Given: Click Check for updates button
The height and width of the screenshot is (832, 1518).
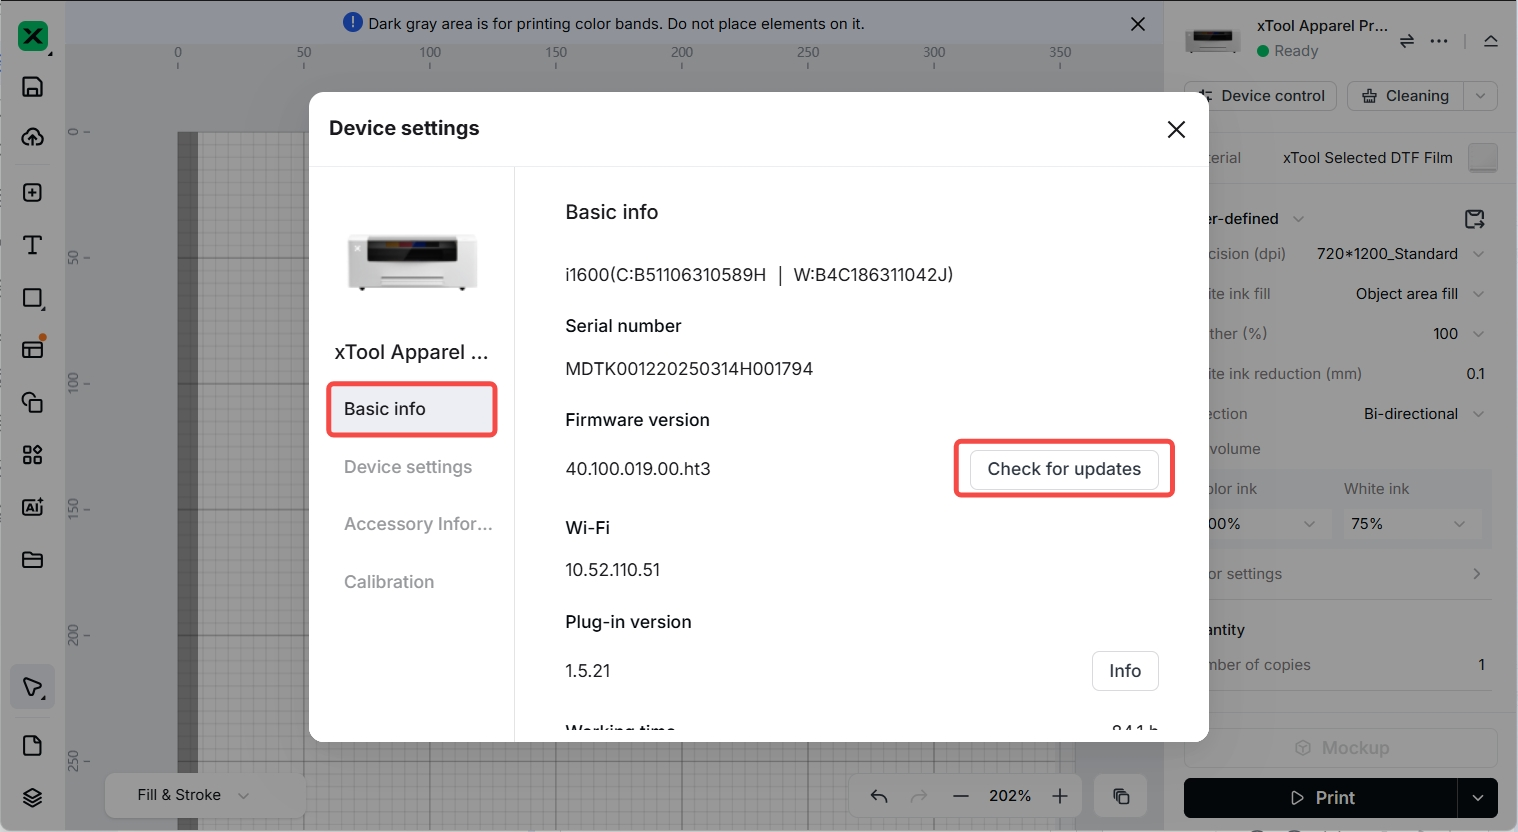Looking at the screenshot, I should pyautogui.click(x=1064, y=469).
